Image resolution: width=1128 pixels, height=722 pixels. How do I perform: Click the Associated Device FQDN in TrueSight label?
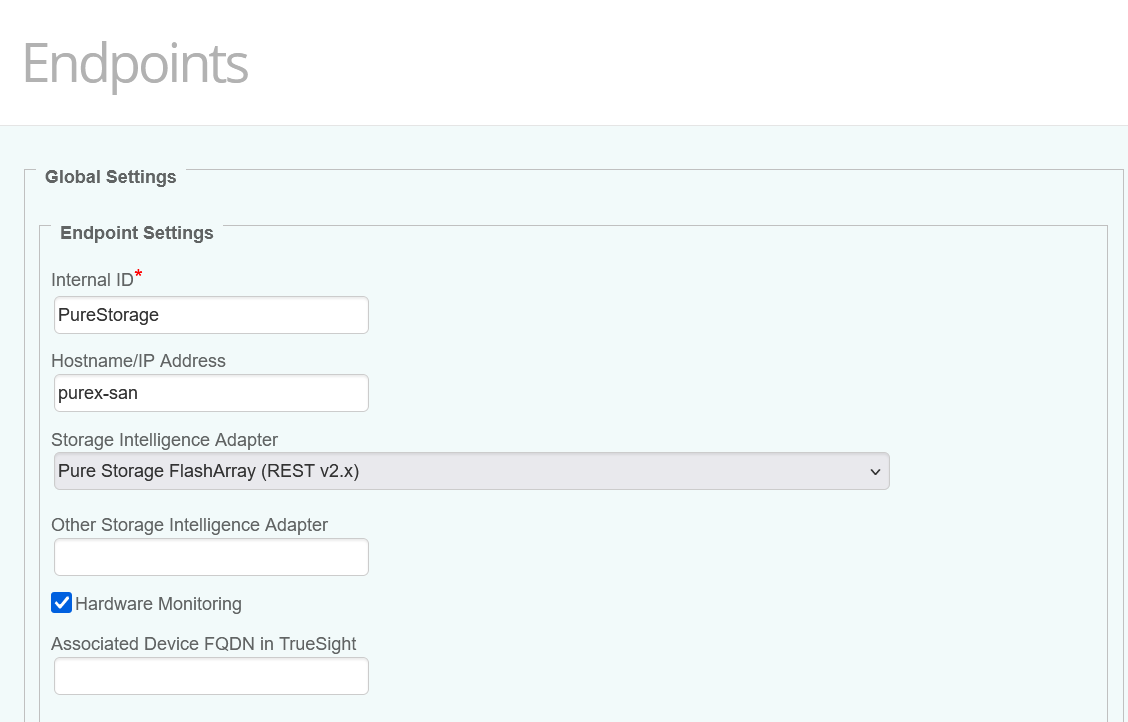[x=203, y=644]
